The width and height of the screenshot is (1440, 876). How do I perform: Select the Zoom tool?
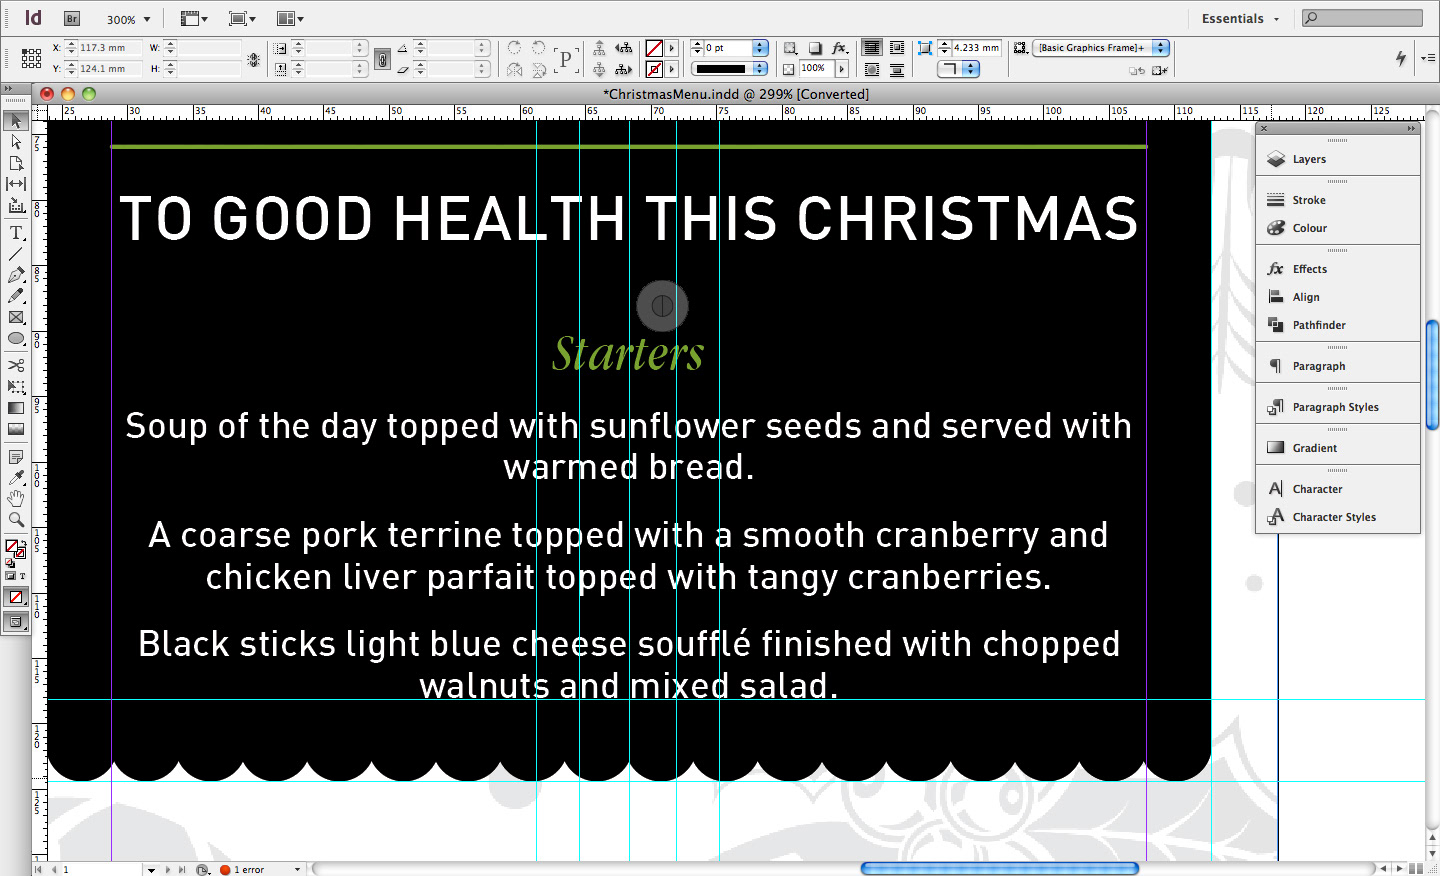(16, 520)
